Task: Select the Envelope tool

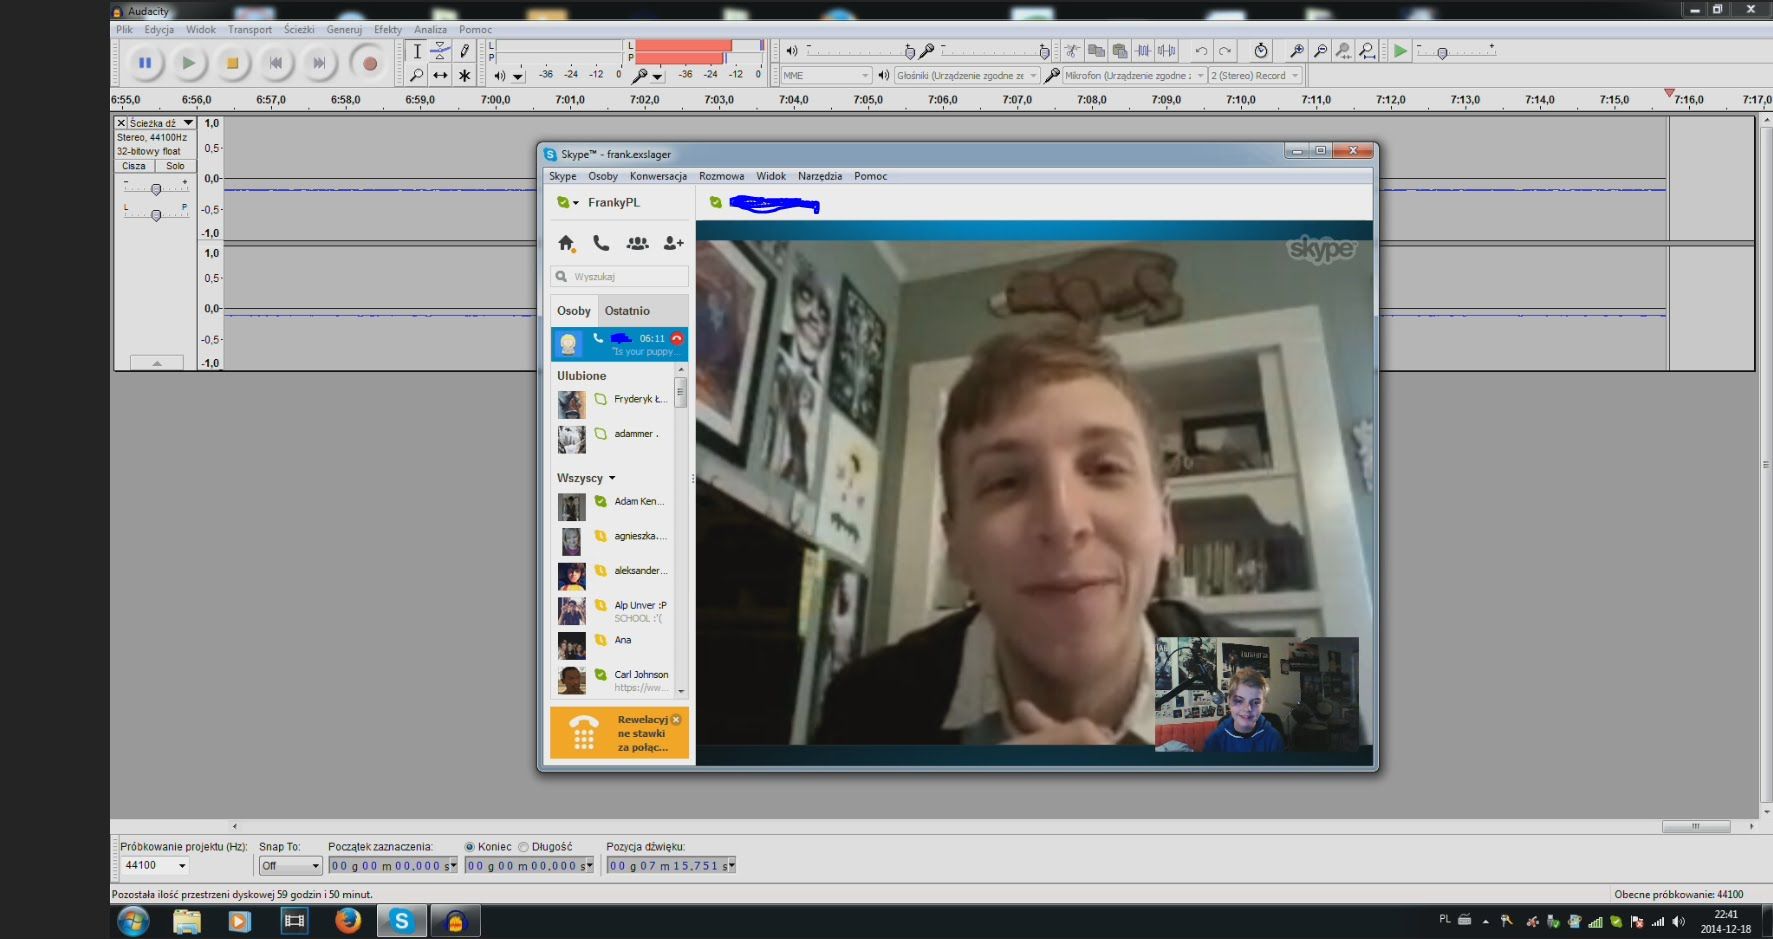Action: point(440,51)
